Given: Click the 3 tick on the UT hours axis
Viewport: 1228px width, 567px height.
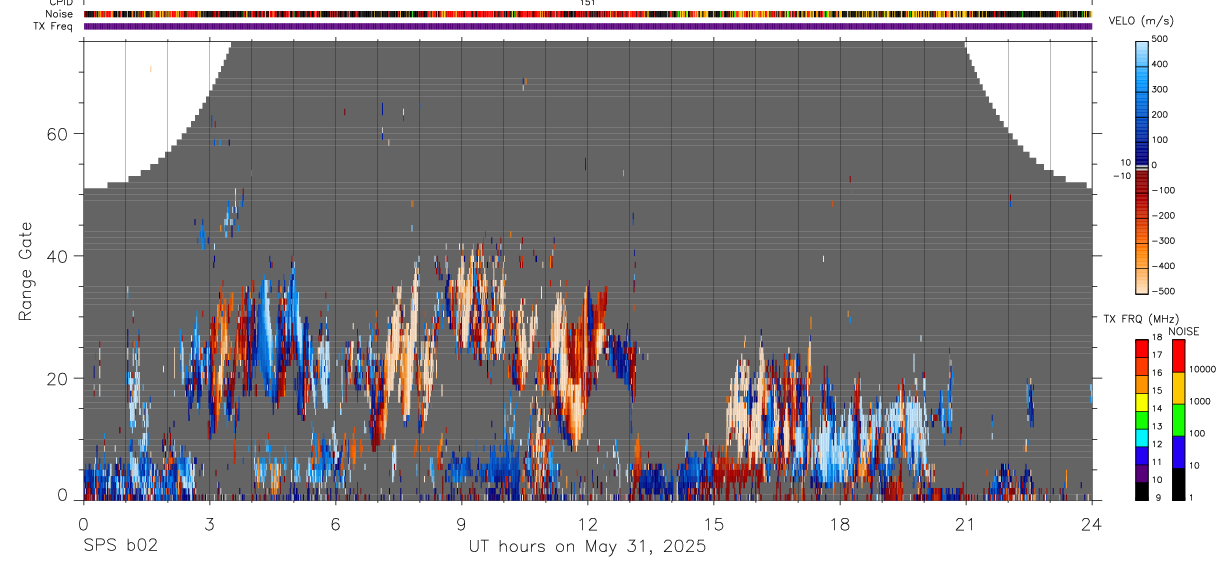Looking at the screenshot, I should click(209, 523).
